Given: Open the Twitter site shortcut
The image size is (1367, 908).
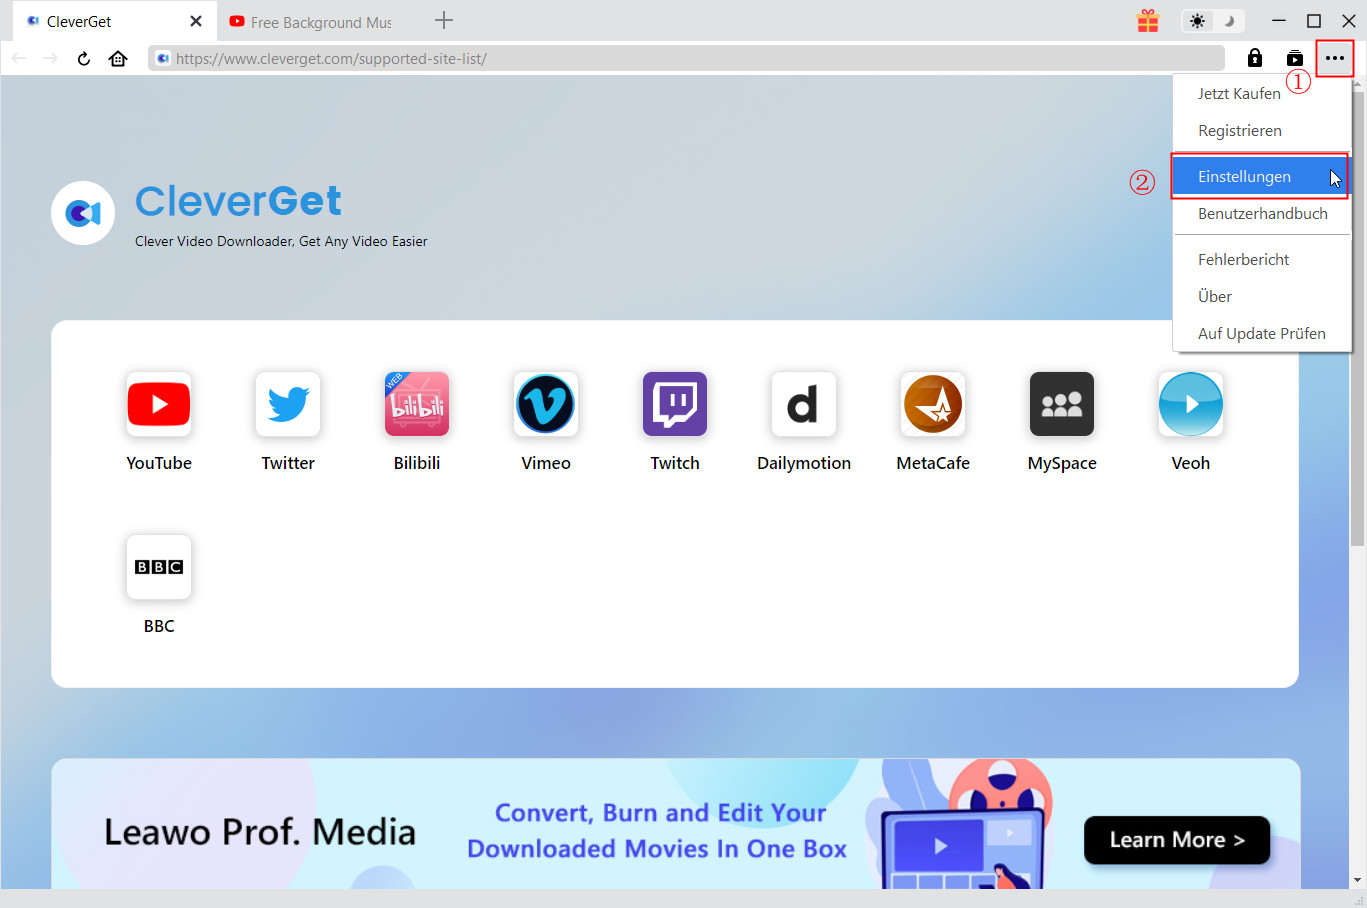Looking at the screenshot, I should pyautogui.click(x=288, y=405).
